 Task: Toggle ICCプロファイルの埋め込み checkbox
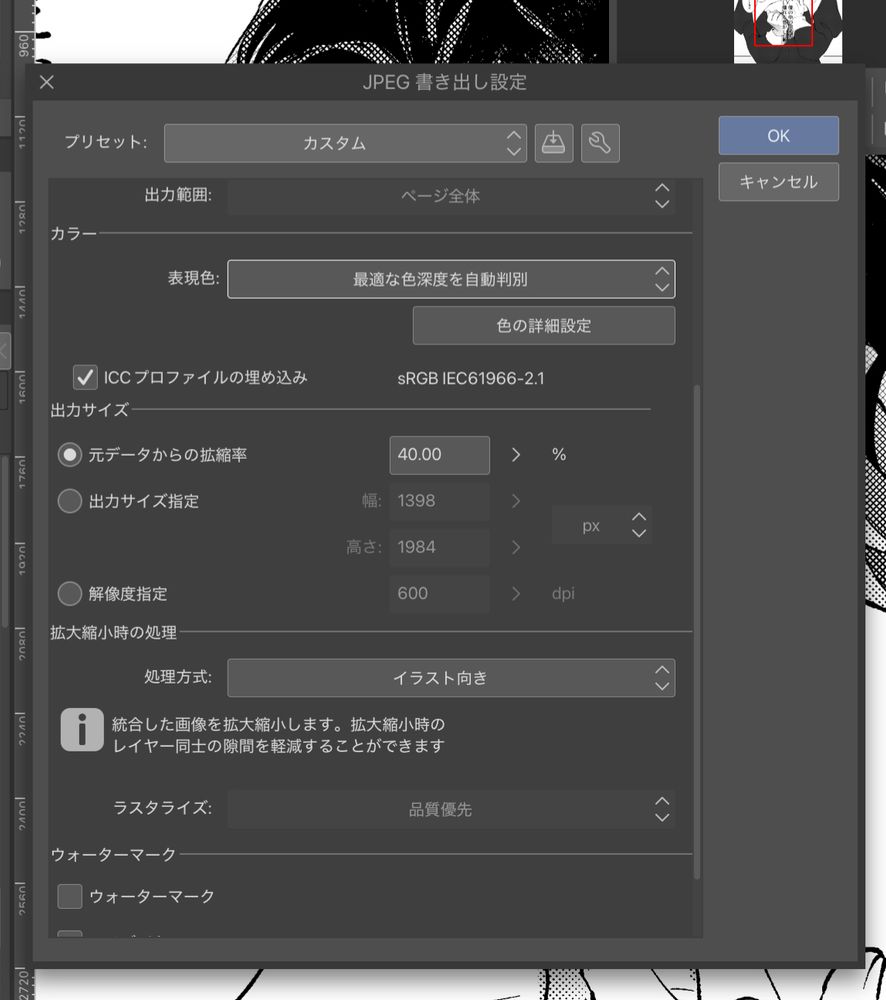coord(85,377)
